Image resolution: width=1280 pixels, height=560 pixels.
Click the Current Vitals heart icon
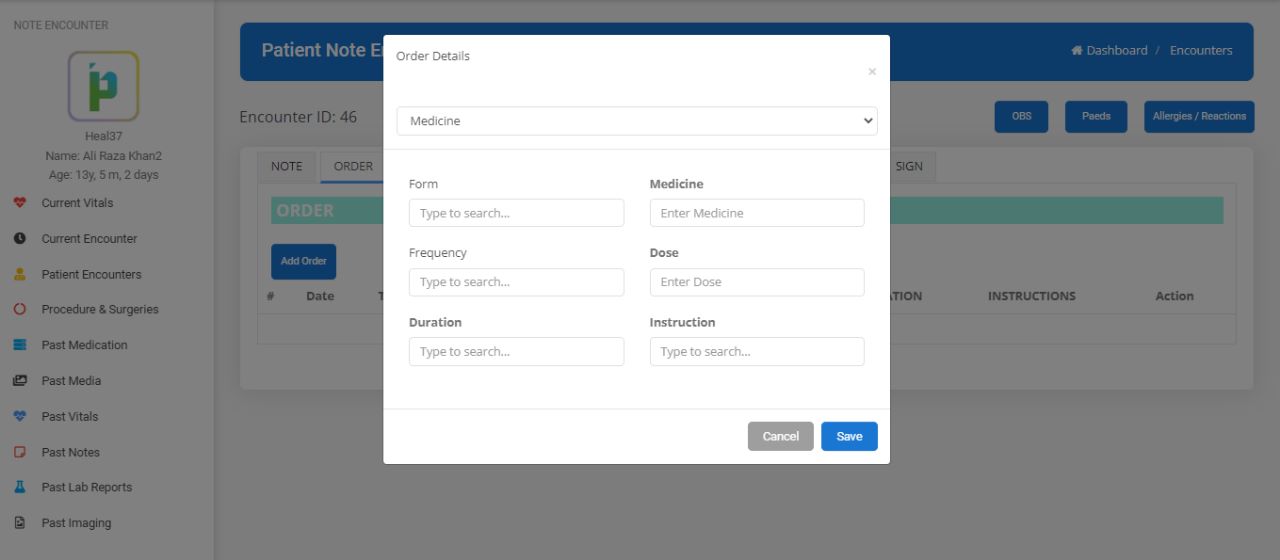coord(20,203)
